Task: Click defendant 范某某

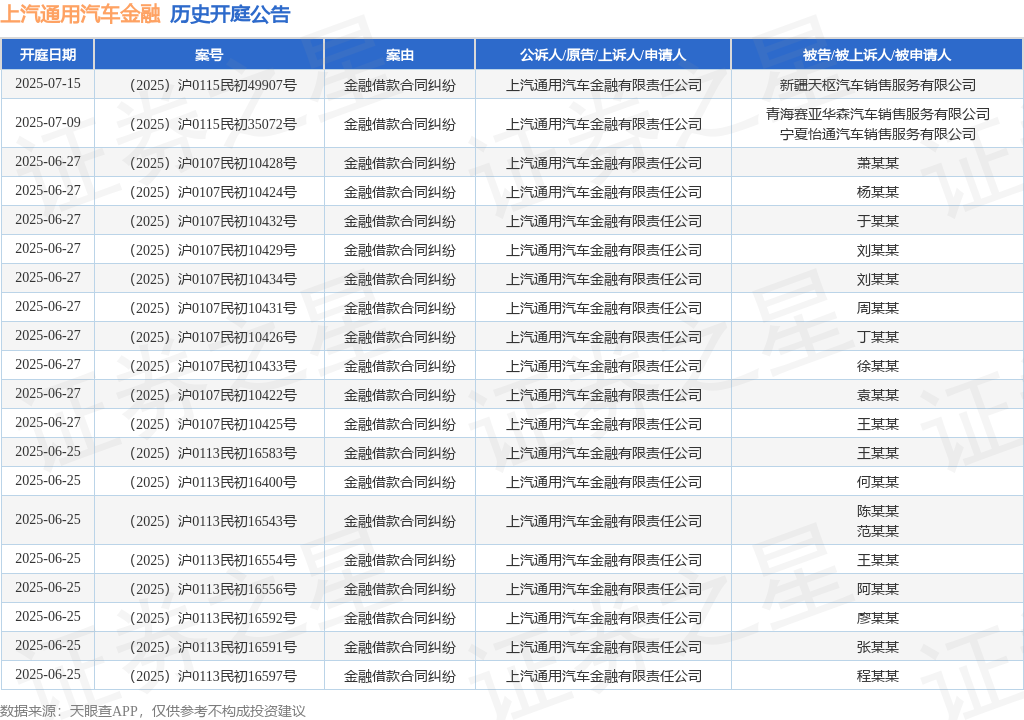Action: pos(878,532)
